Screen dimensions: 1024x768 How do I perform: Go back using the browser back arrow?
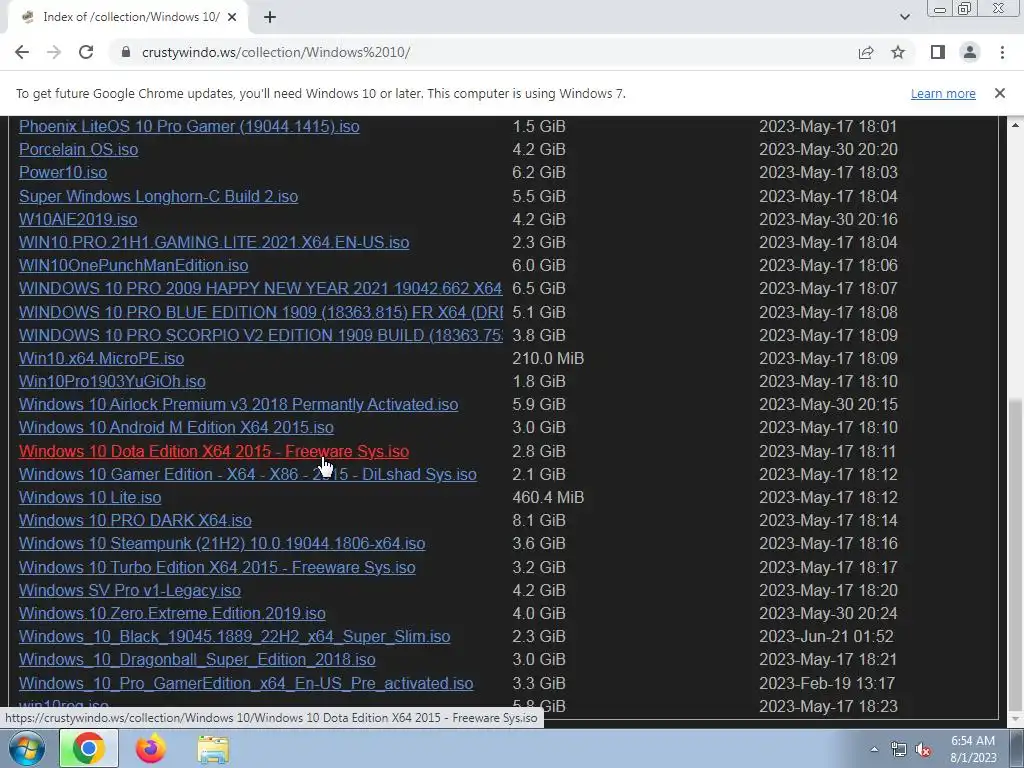[x=22, y=52]
